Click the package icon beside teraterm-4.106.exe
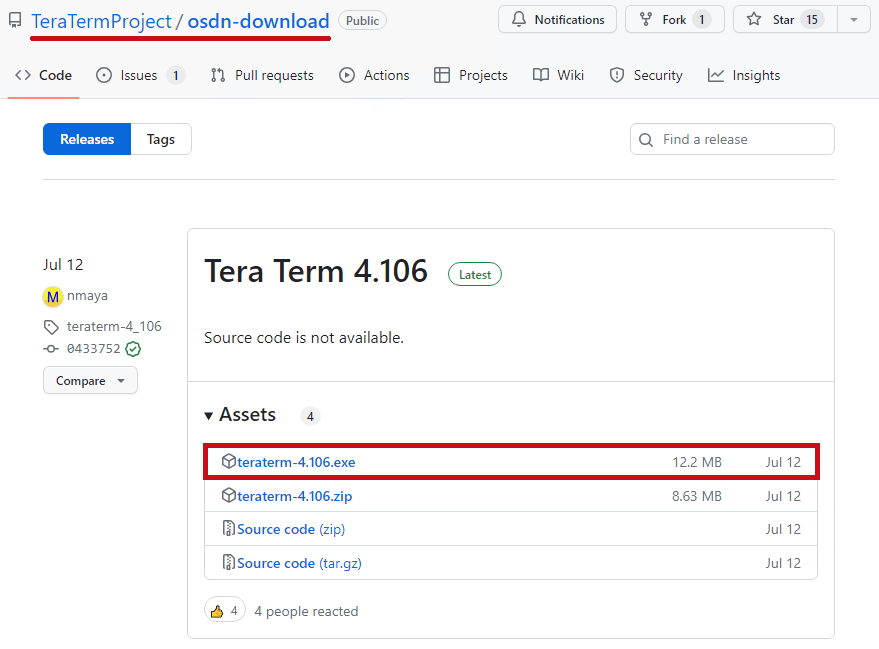Image resolution: width=879 pixels, height=649 pixels. coord(229,461)
